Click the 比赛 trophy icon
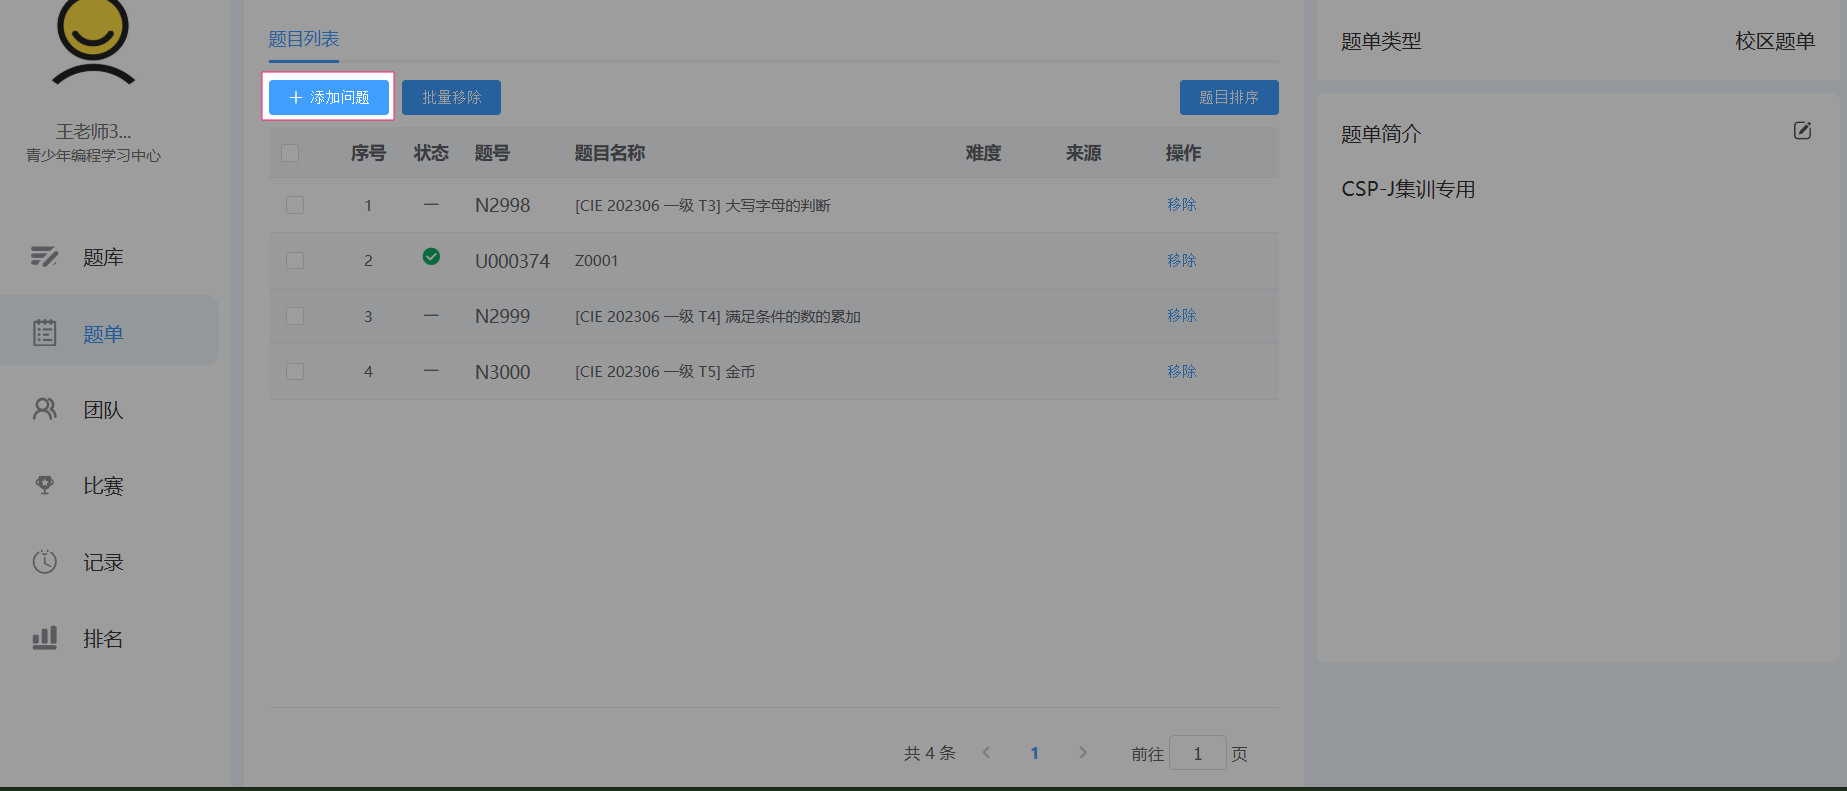Screen dimensions: 1847x791 coord(45,485)
